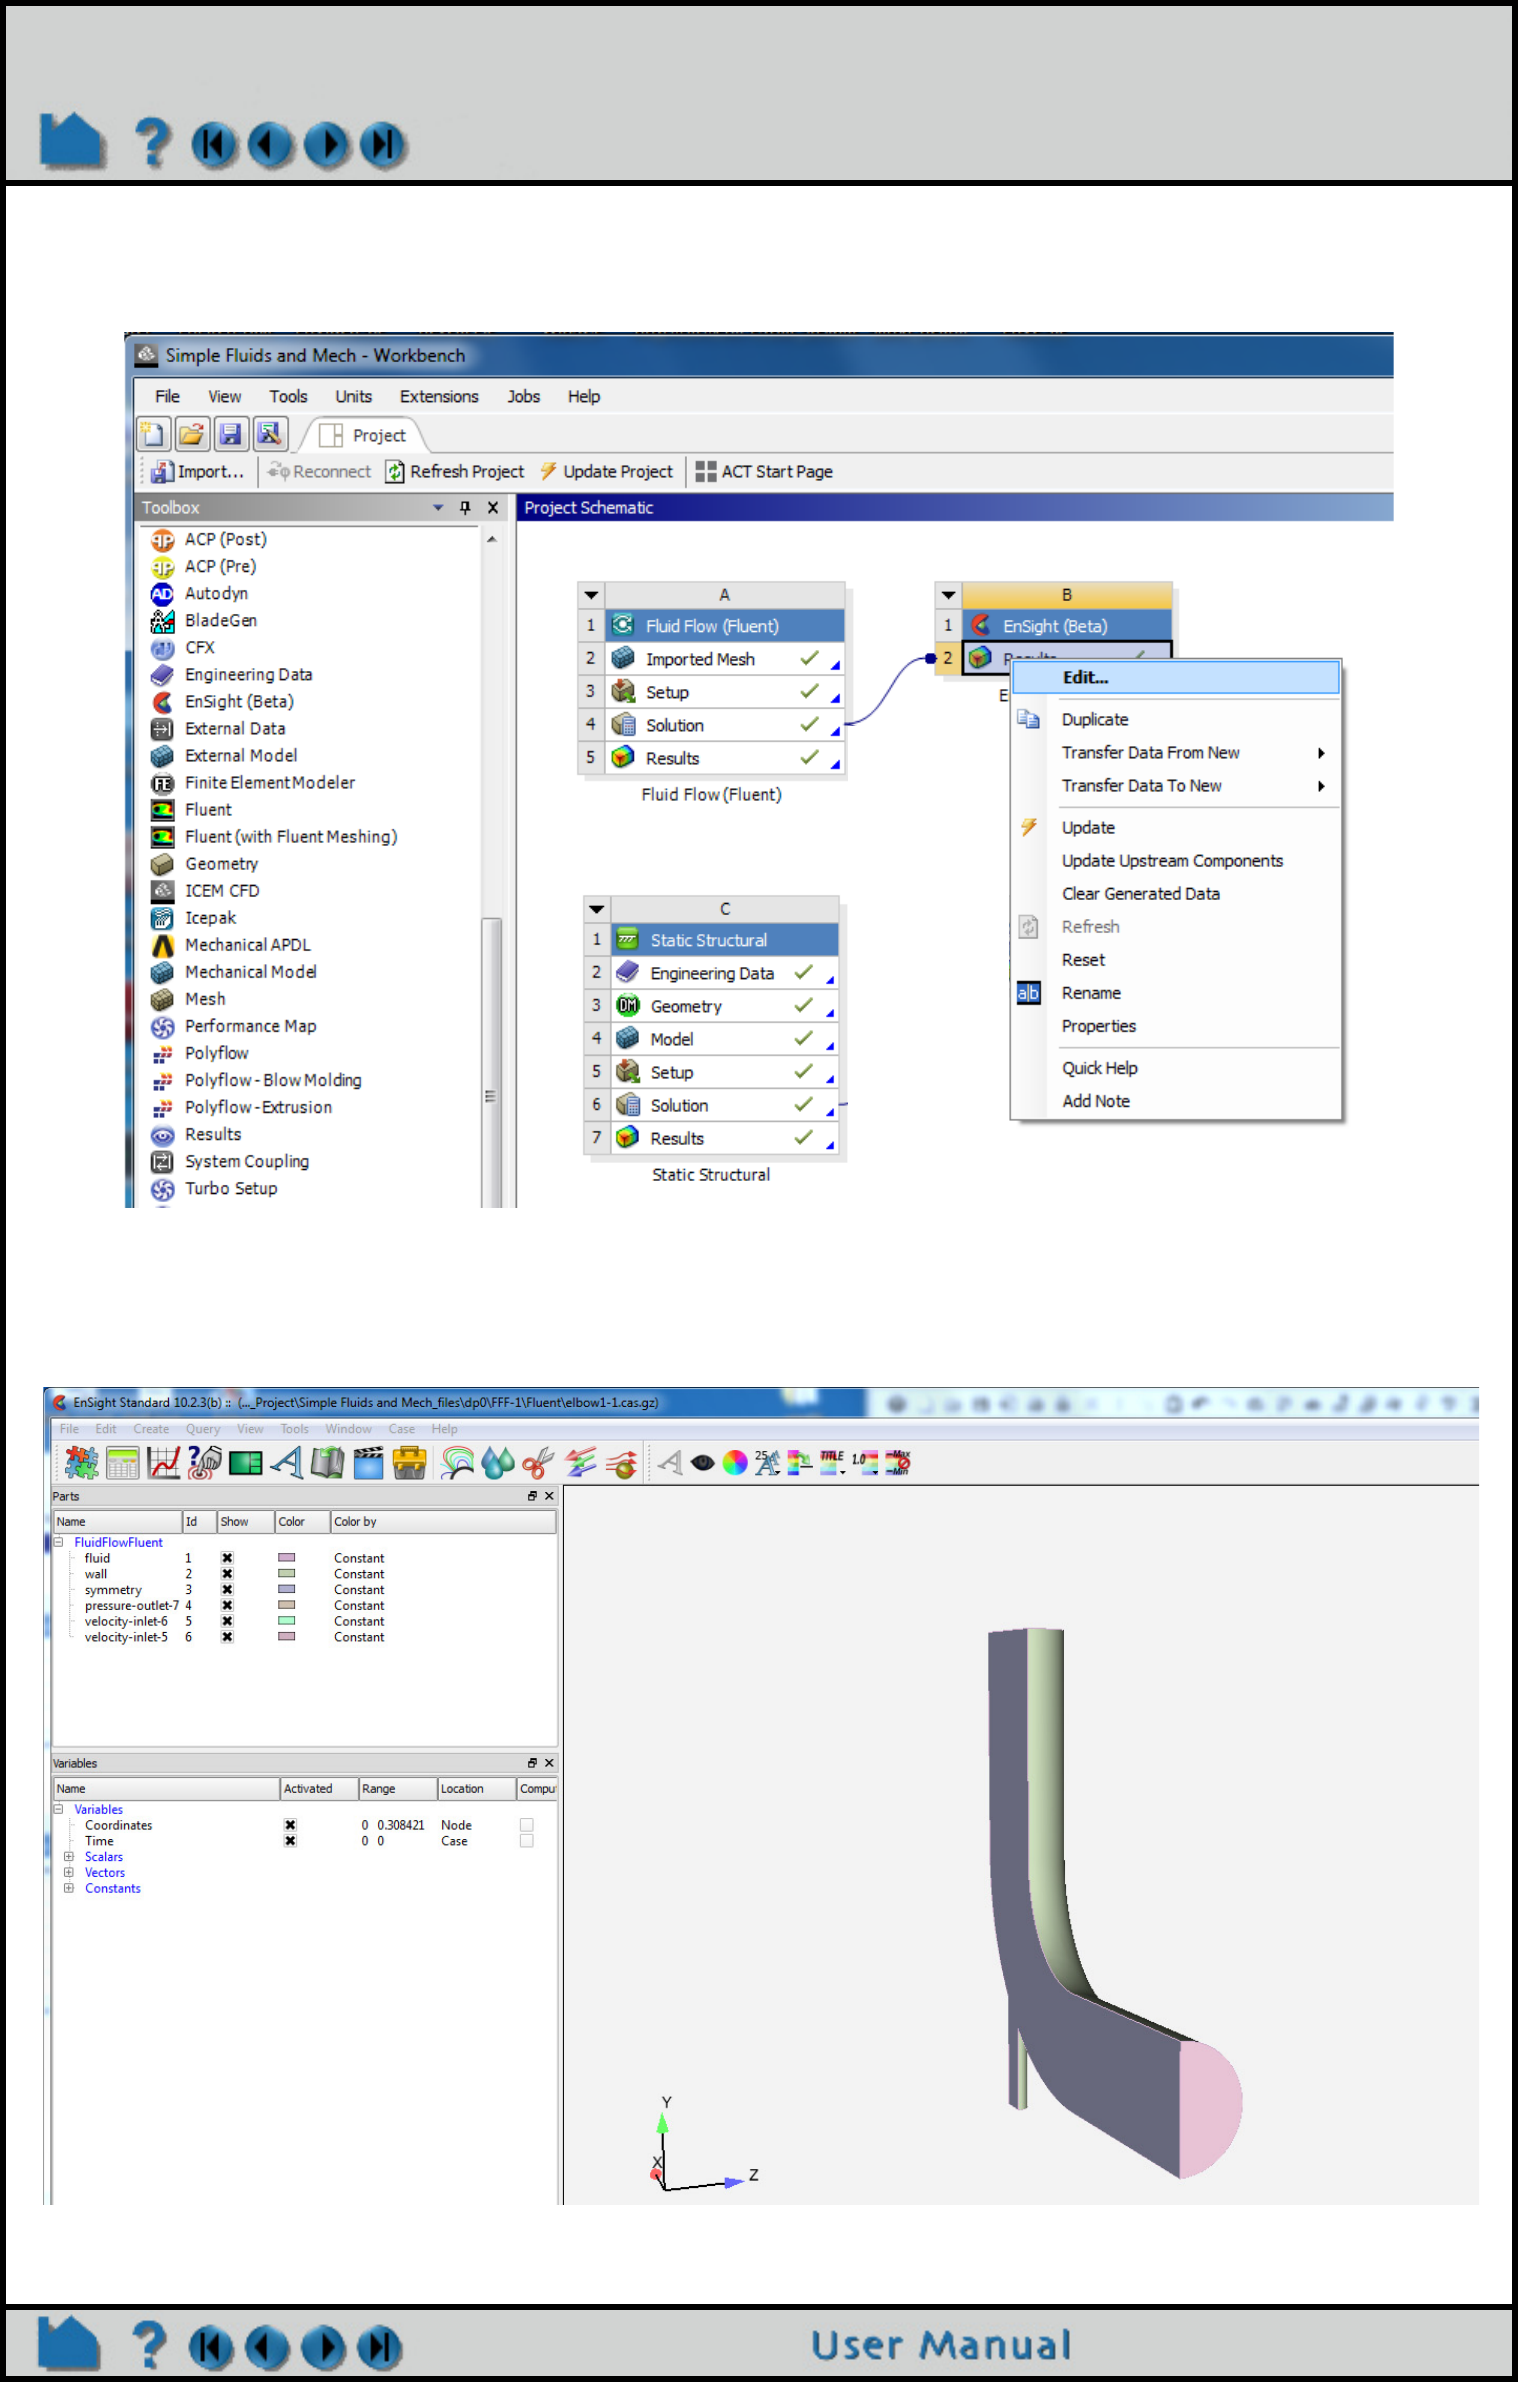The height and width of the screenshot is (2382, 1518).
Task: Toggle the Computed checkbox for Coordinates
Action: [527, 1825]
